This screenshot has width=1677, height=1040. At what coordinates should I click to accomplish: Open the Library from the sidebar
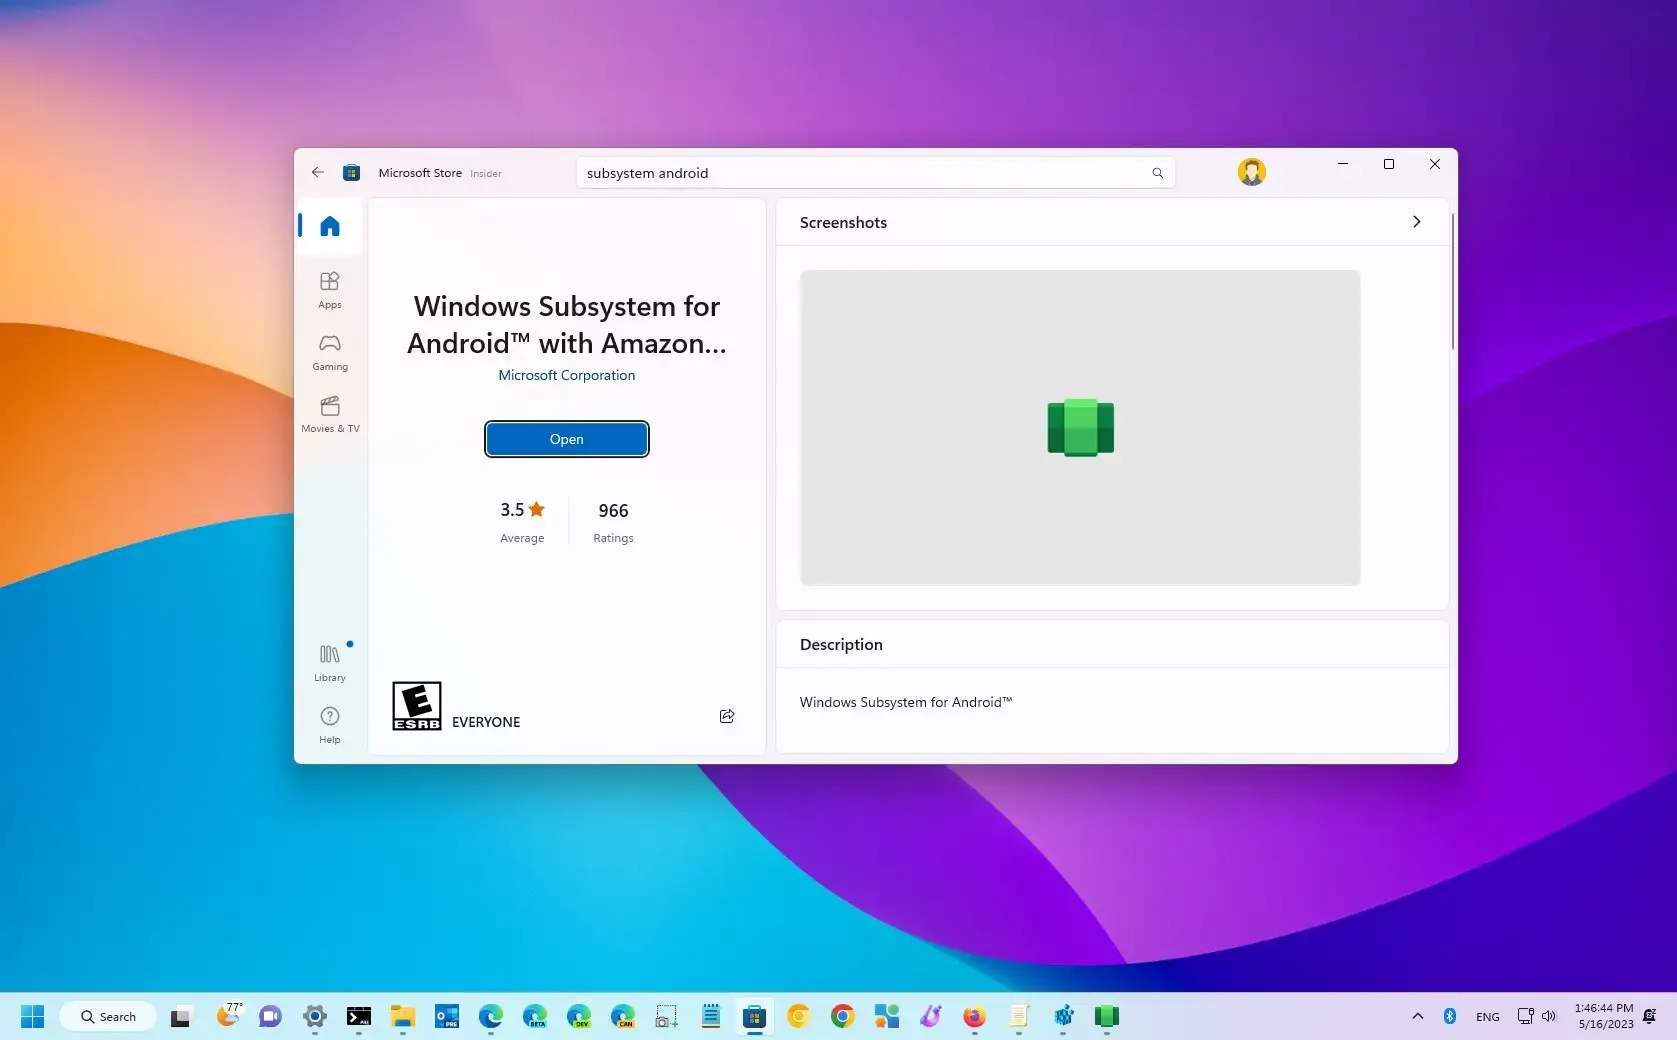[330, 662]
